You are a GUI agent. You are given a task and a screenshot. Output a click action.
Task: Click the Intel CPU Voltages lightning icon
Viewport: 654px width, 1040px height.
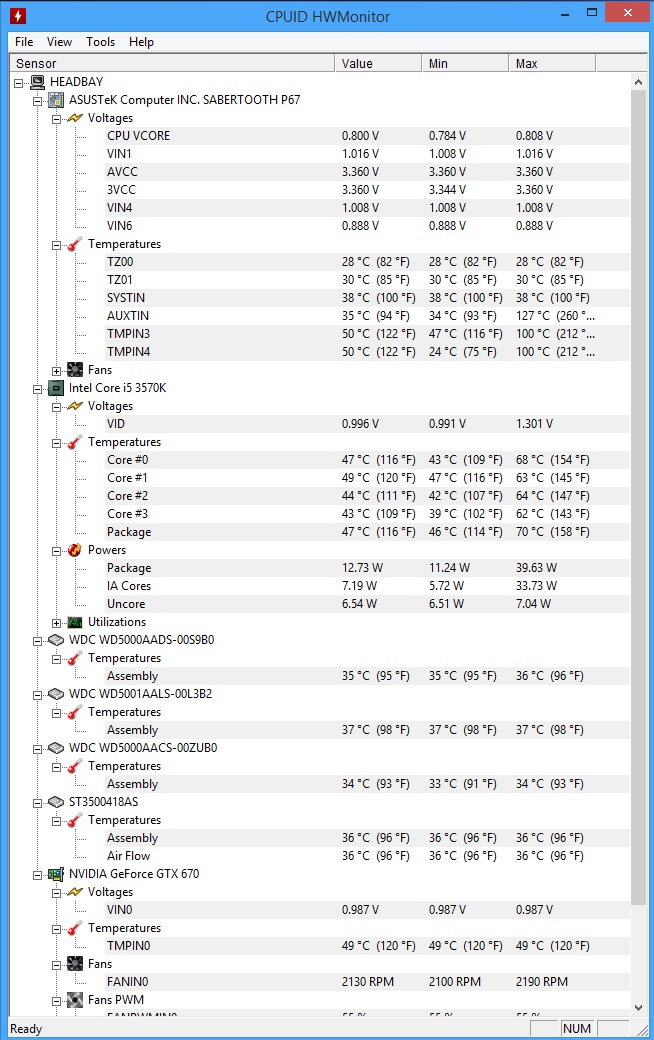75,406
